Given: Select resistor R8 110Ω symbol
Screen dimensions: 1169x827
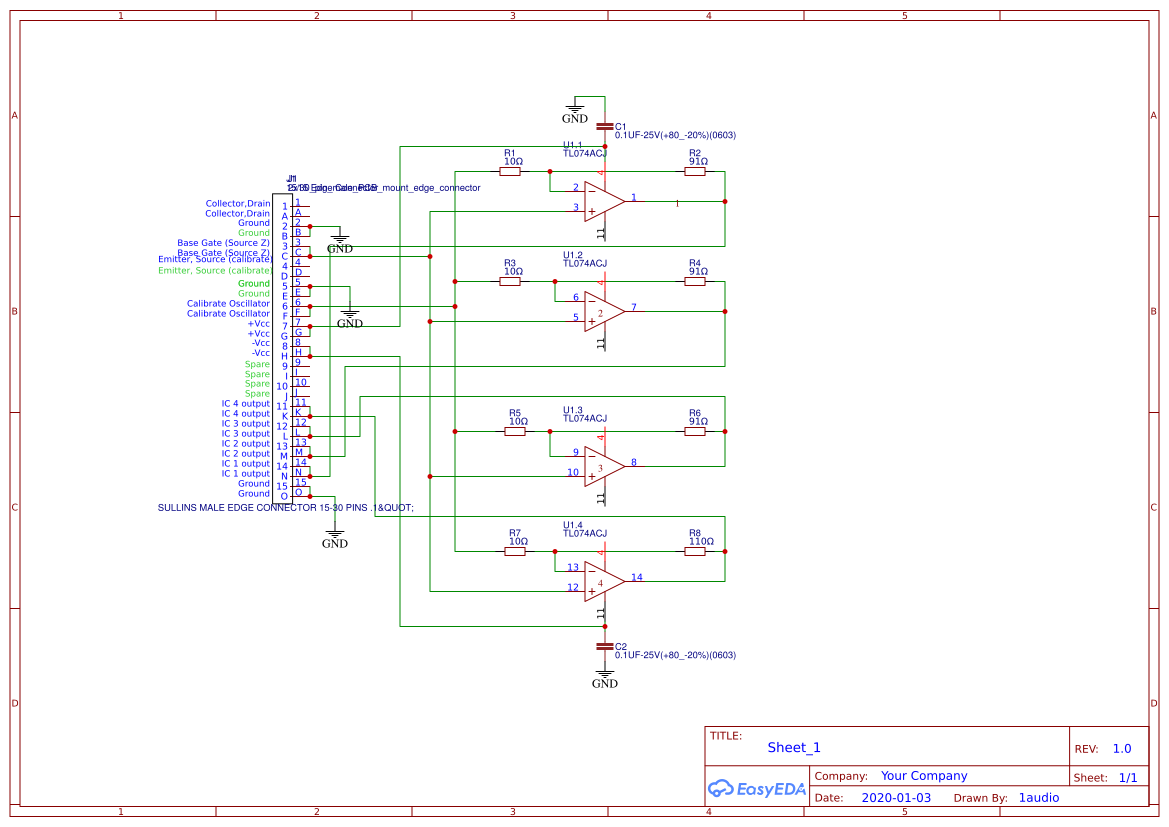Looking at the screenshot, I should [x=695, y=551].
